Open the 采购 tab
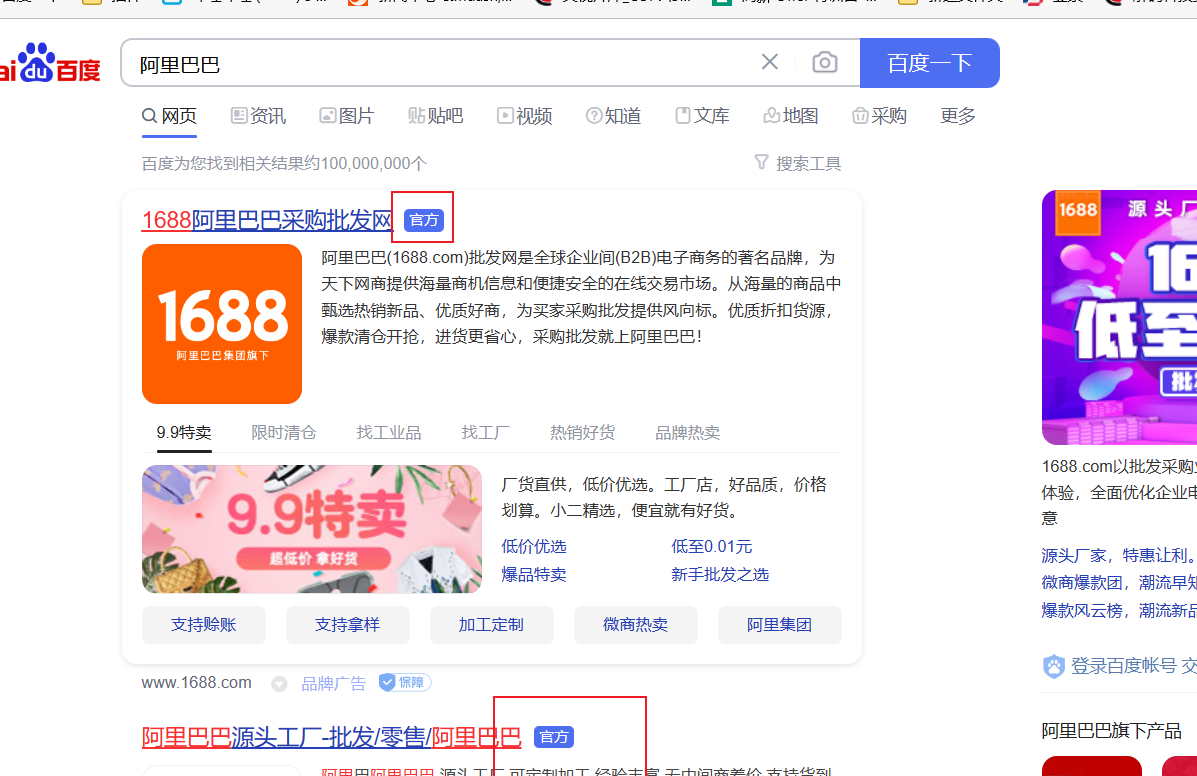Viewport: 1197px width, 776px height. coord(879,116)
